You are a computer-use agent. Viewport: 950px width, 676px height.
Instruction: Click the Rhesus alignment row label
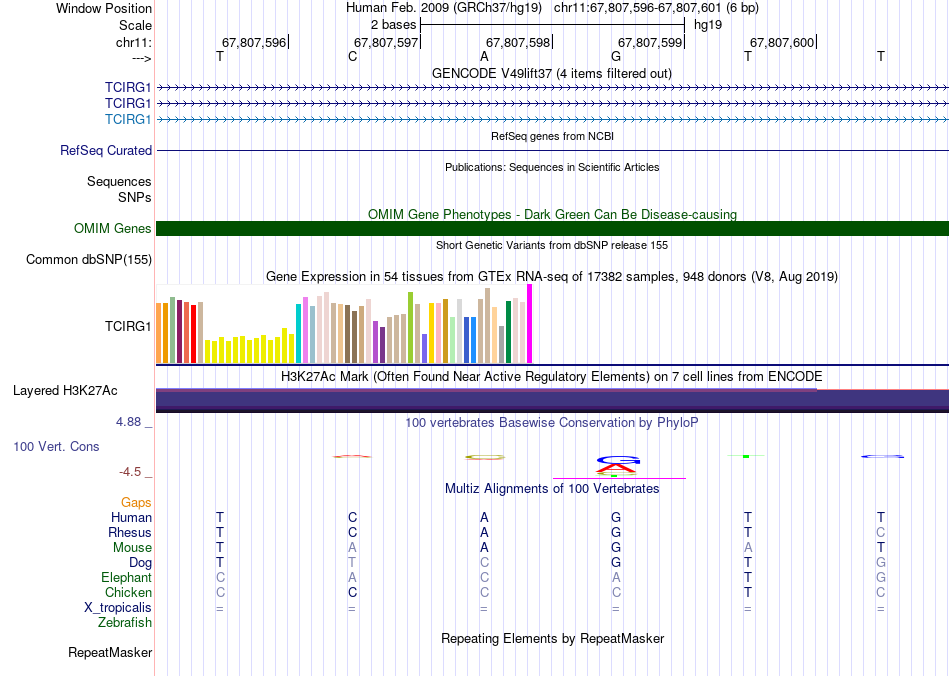[x=130, y=532]
